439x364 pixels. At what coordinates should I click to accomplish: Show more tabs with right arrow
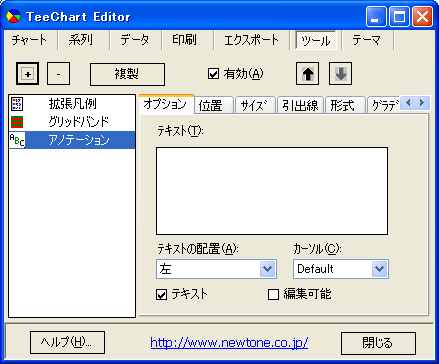coord(422,103)
